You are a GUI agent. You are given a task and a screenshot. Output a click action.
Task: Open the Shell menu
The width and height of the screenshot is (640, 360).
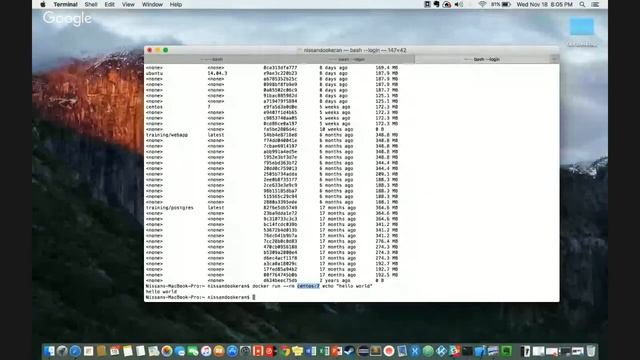pos(91,4)
